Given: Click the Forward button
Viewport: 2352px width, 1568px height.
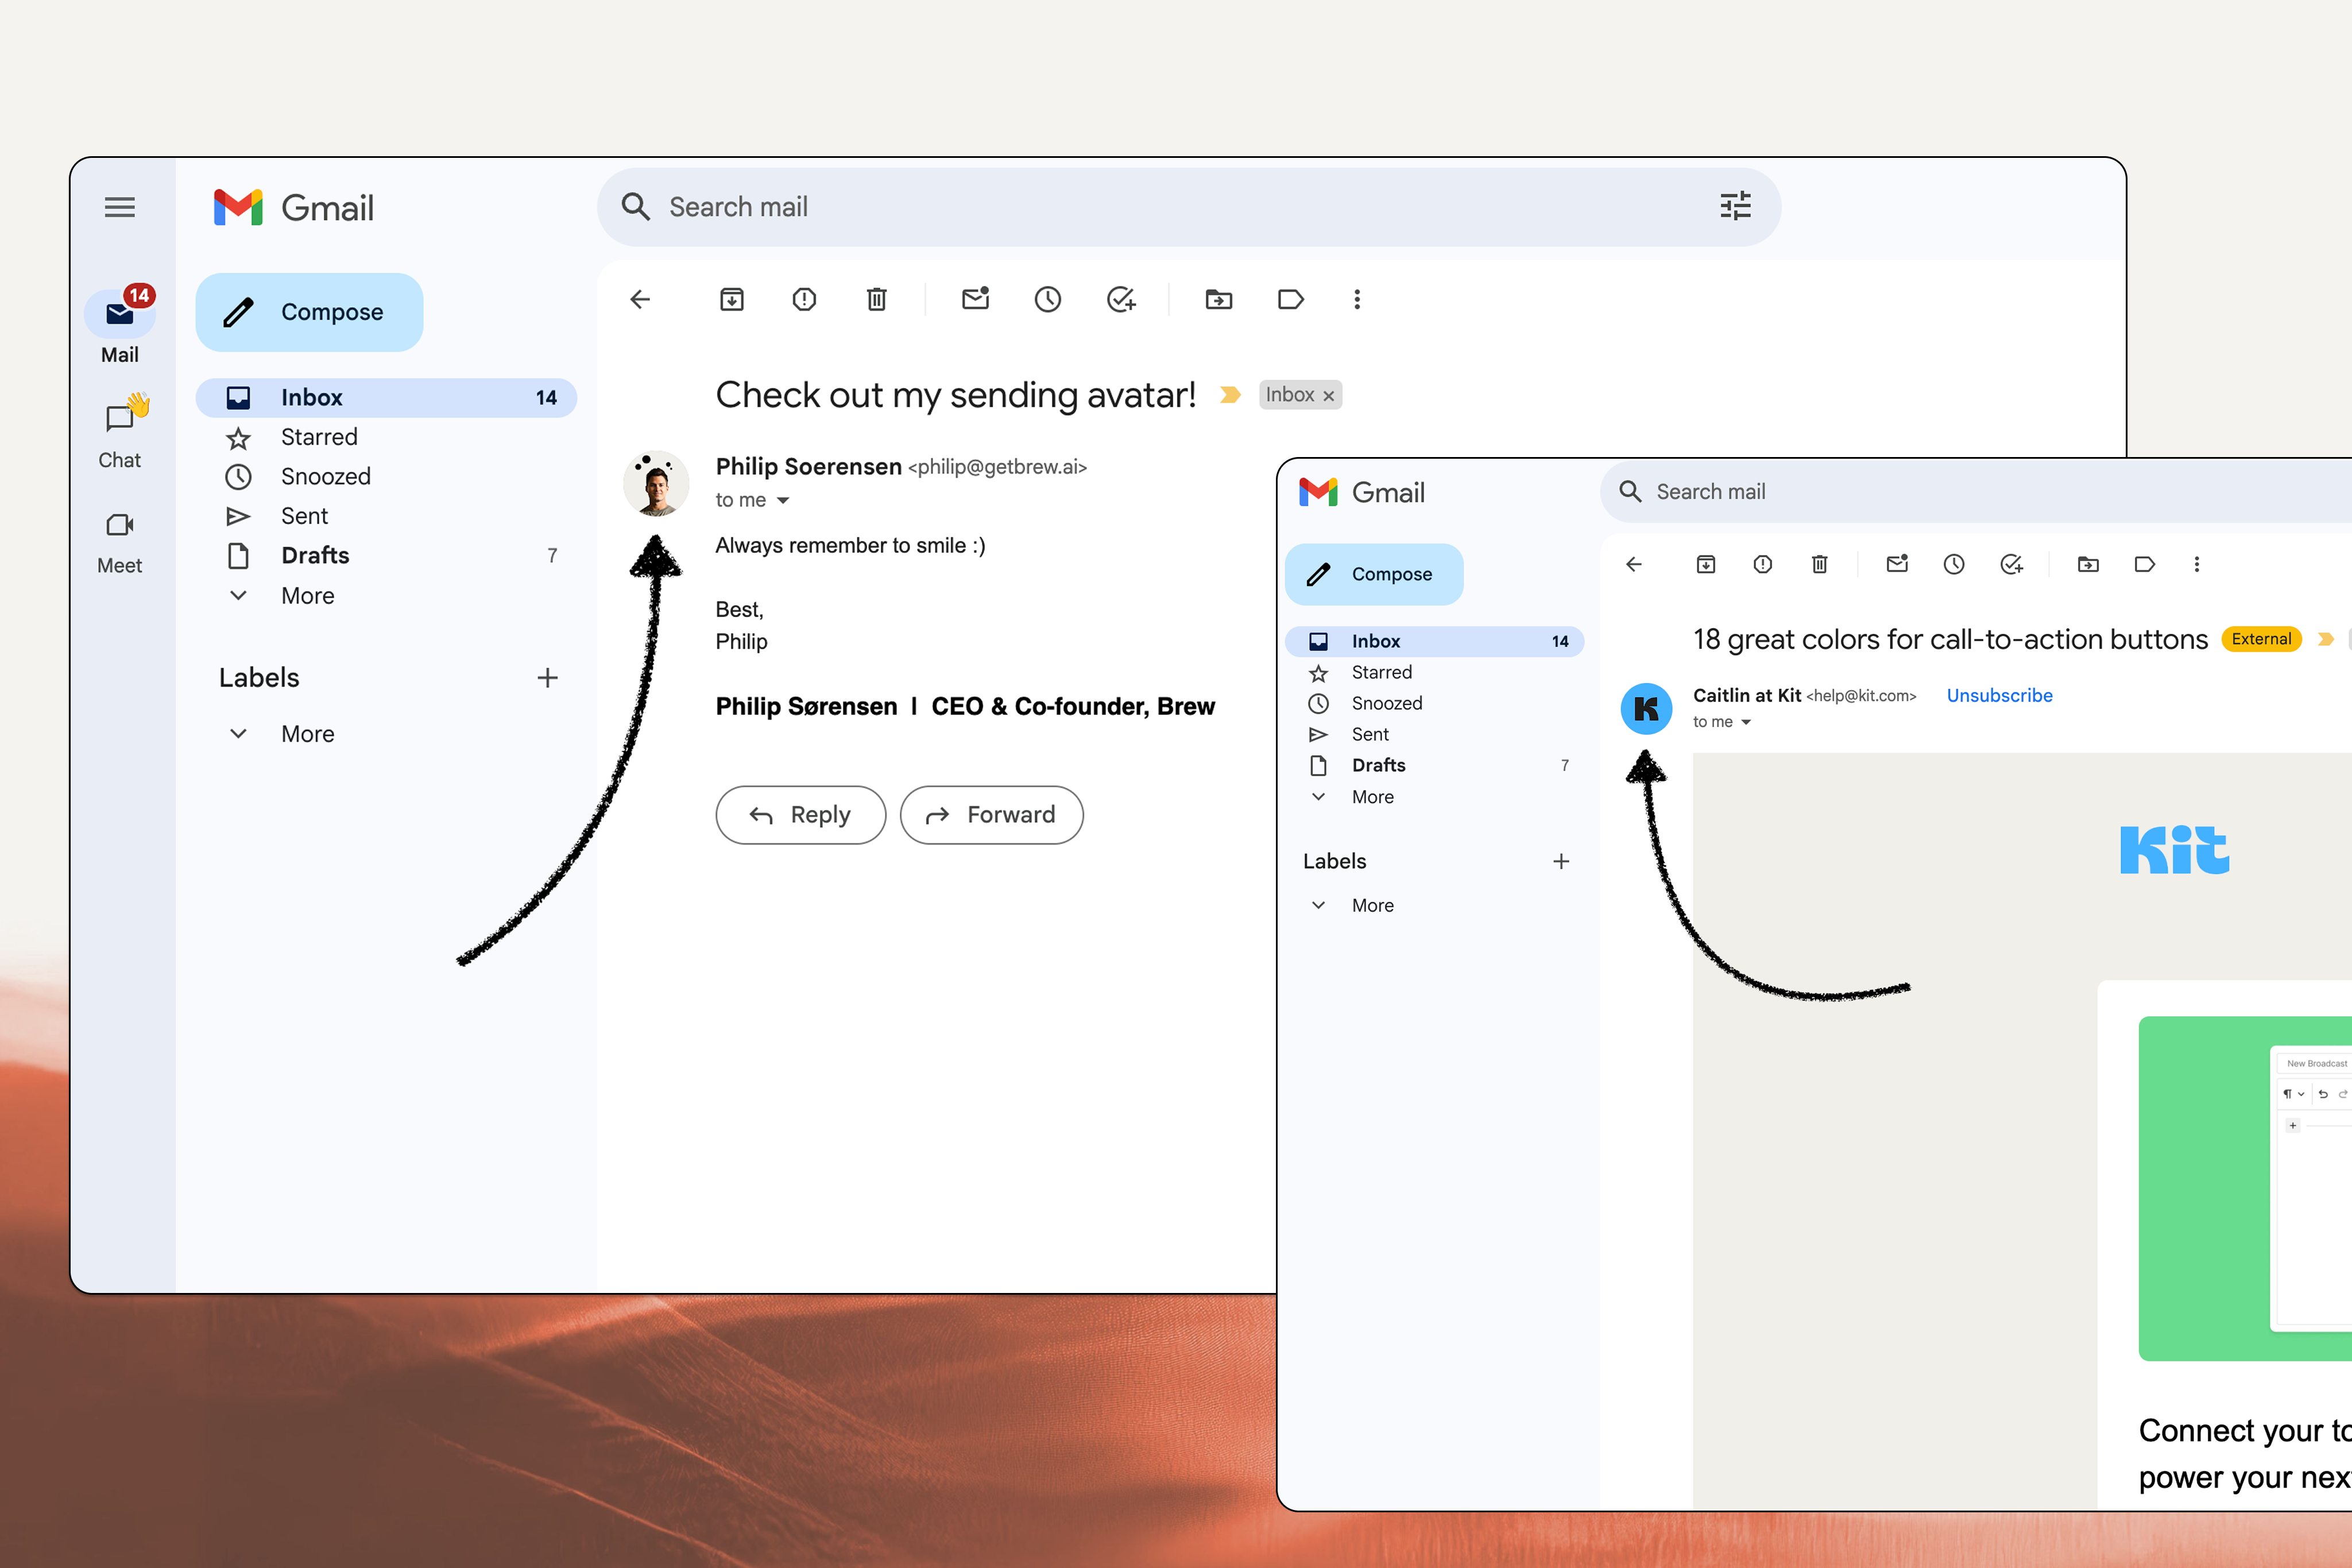Looking at the screenshot, I should (x=991, y=814).
